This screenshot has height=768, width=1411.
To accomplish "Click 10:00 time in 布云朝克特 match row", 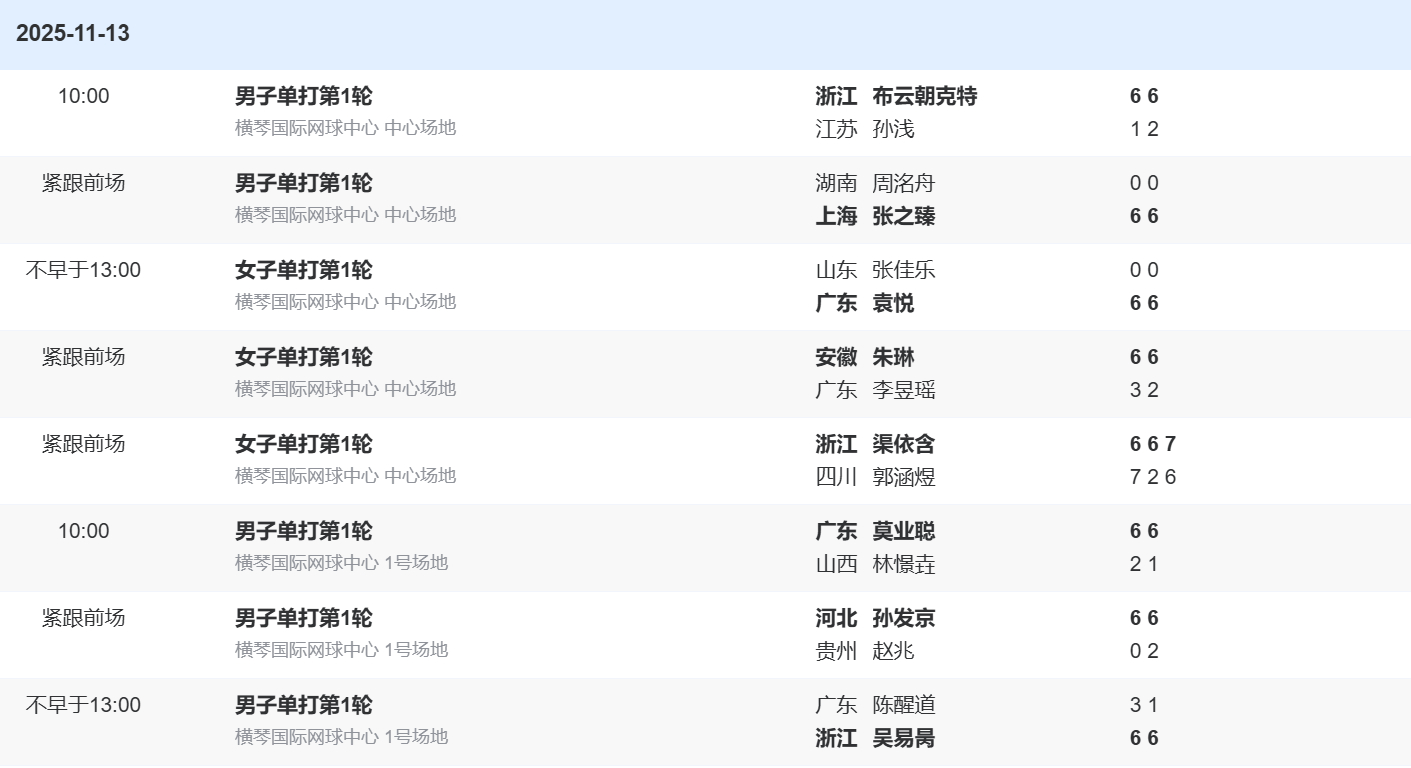I will point(84,96).
